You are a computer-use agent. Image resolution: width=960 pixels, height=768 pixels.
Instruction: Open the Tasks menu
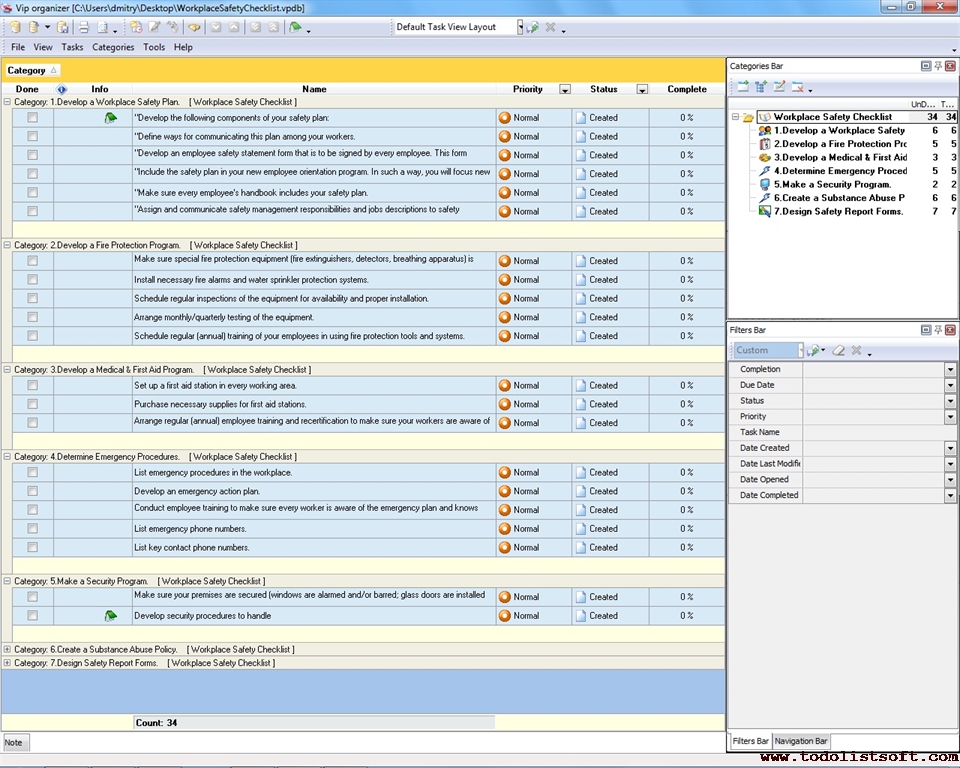[71, 47]
